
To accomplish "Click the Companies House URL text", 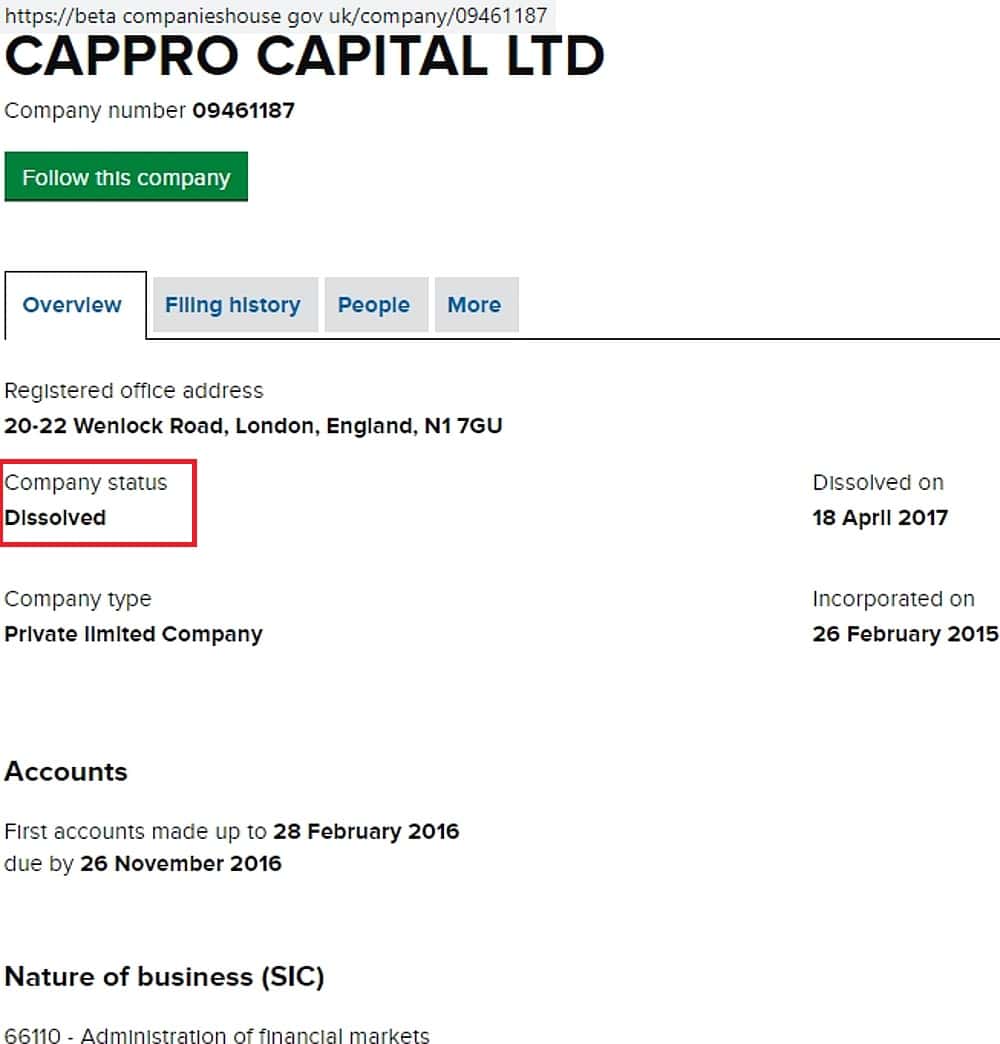I will (276, 16).
